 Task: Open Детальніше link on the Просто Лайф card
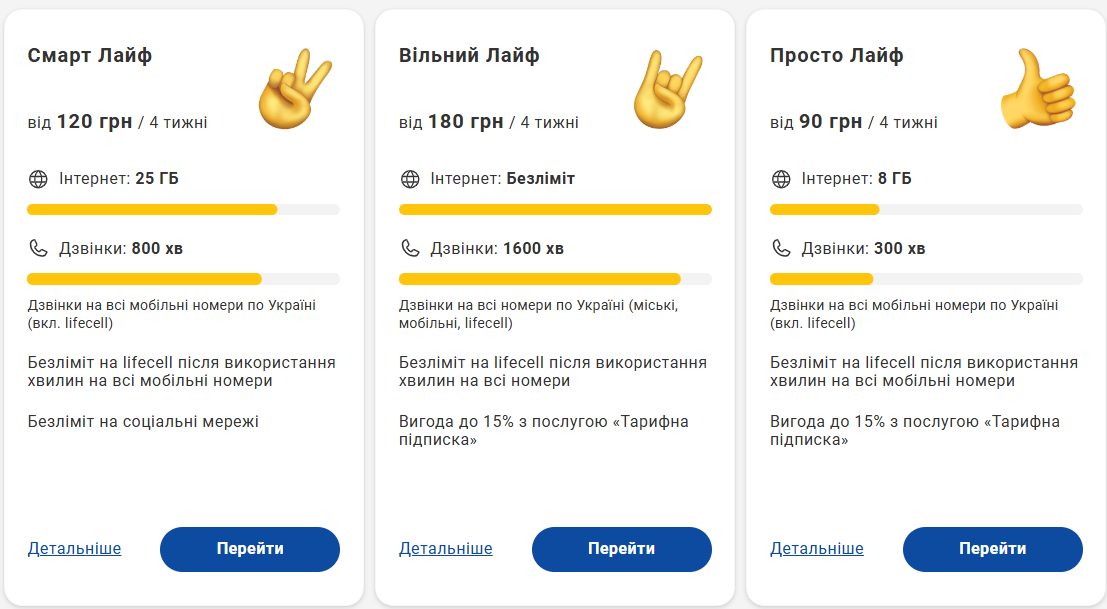[816, 548]
